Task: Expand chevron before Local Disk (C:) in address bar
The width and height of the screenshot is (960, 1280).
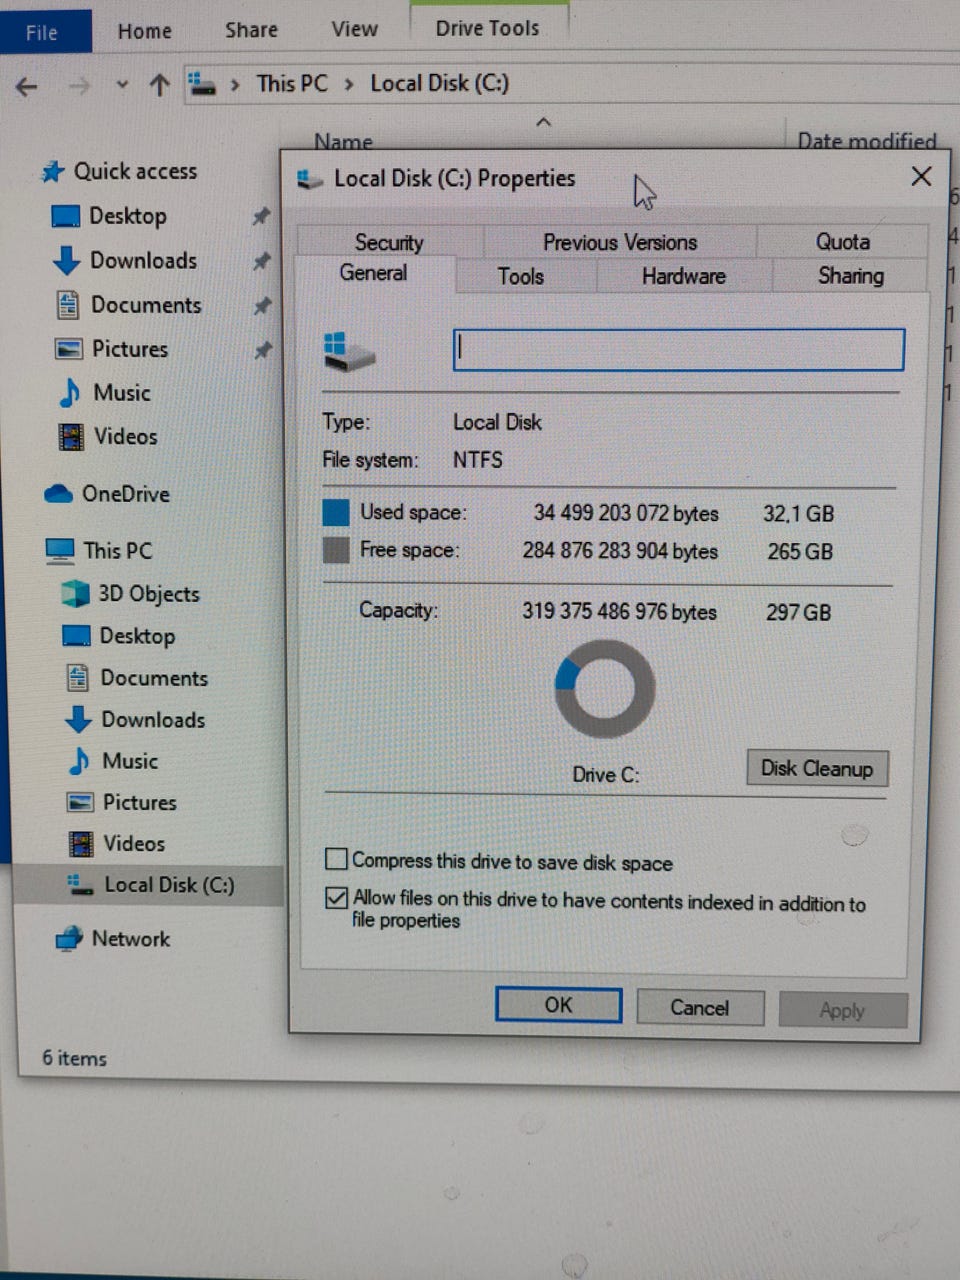Action: [349, 84]
